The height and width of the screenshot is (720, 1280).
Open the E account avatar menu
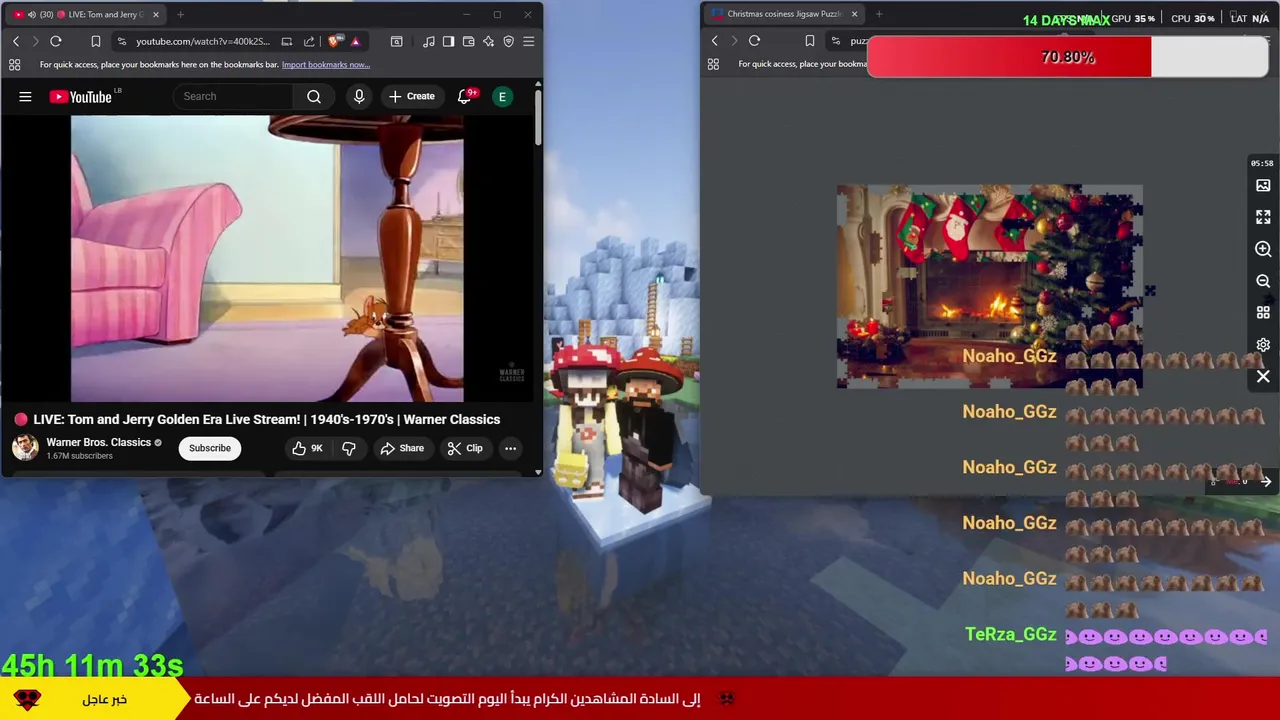pyautogui.click(x=503, y=96)
